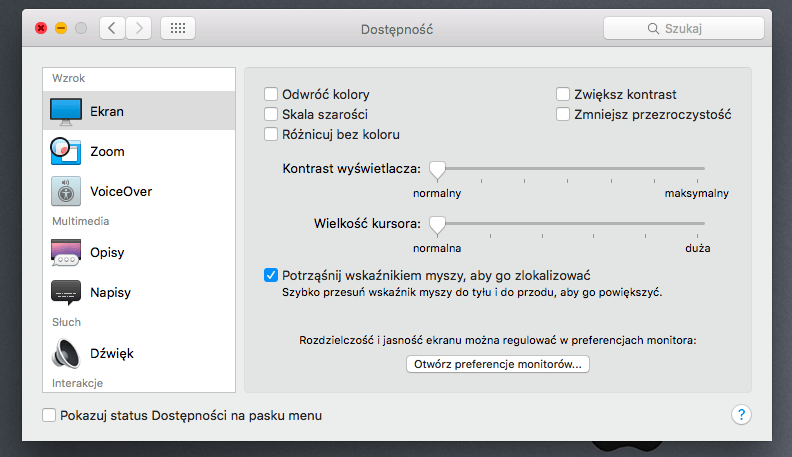The image size is (792, 457).
Task: Click the 'Rozdzielczość i jasność ekranu' note
Action: 498,340
